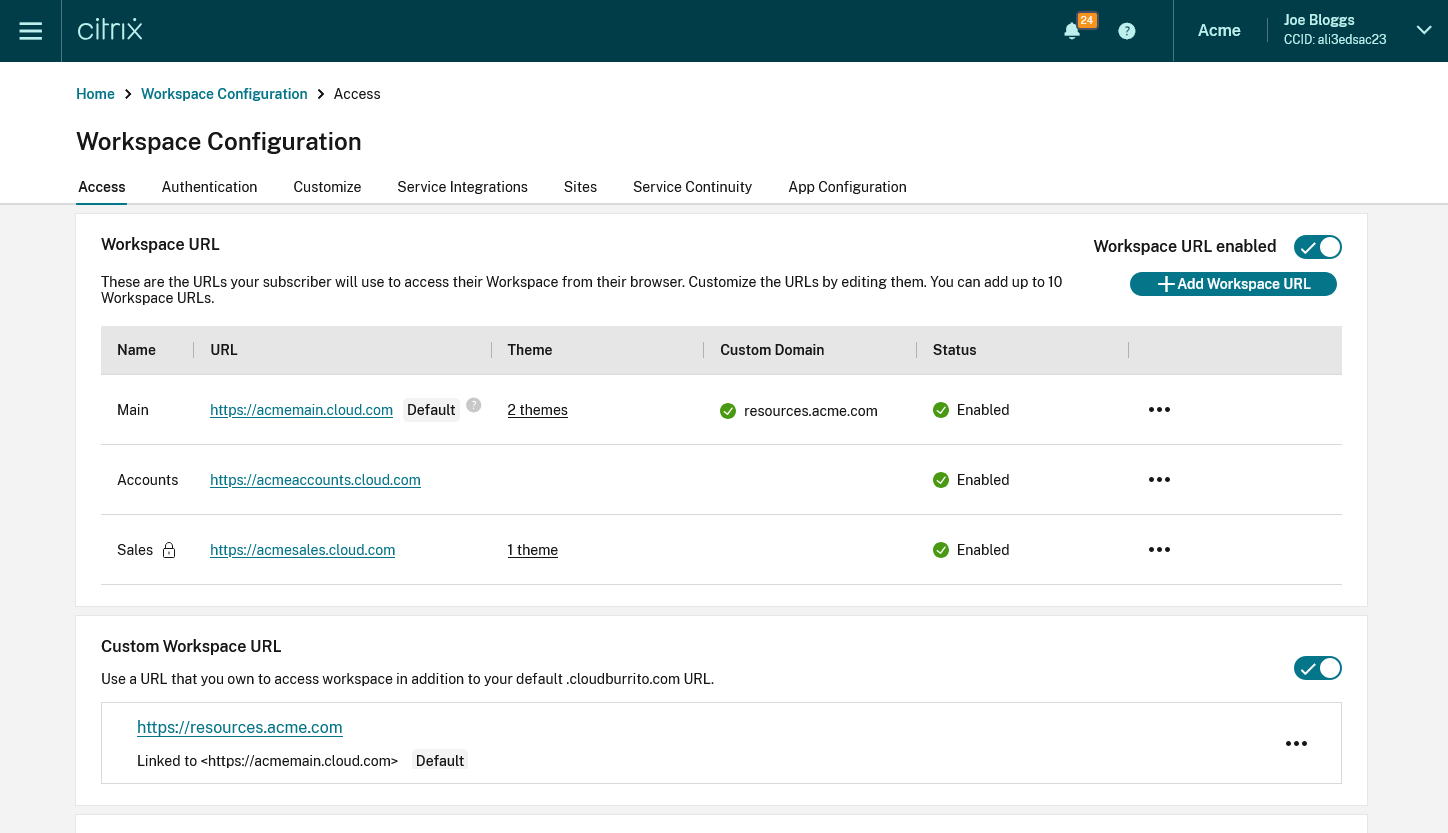The width and height of the screenshot is (1448, 833).
Task: Open more options for resources.acme.com custom URL
Action: tap(1296, 744)
